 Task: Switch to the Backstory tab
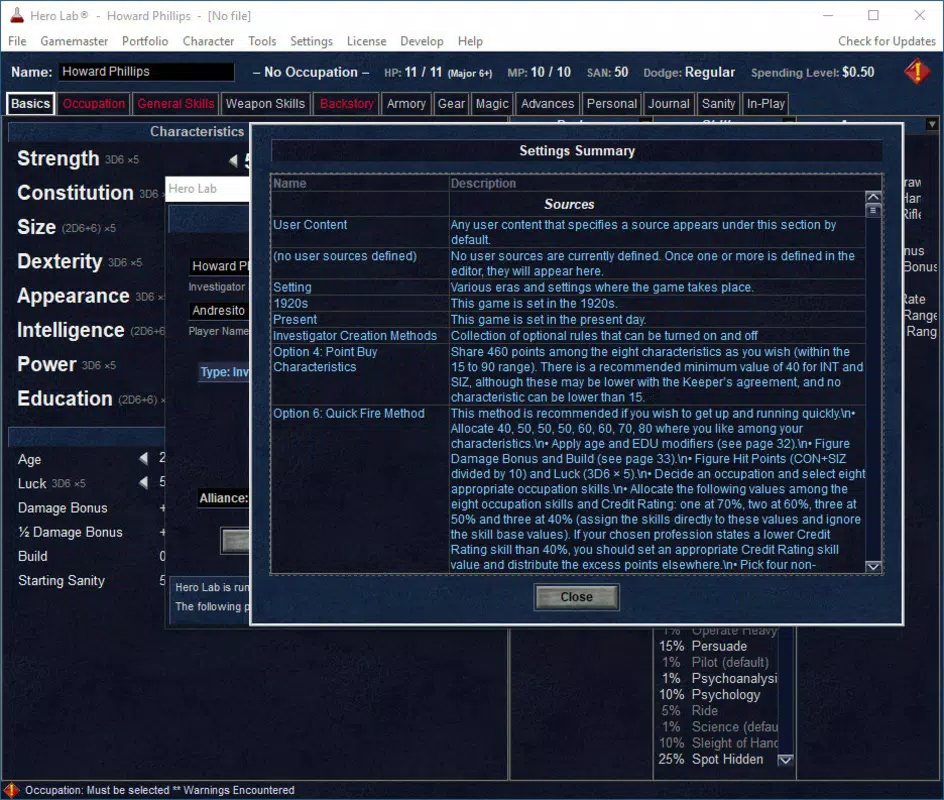346,104
